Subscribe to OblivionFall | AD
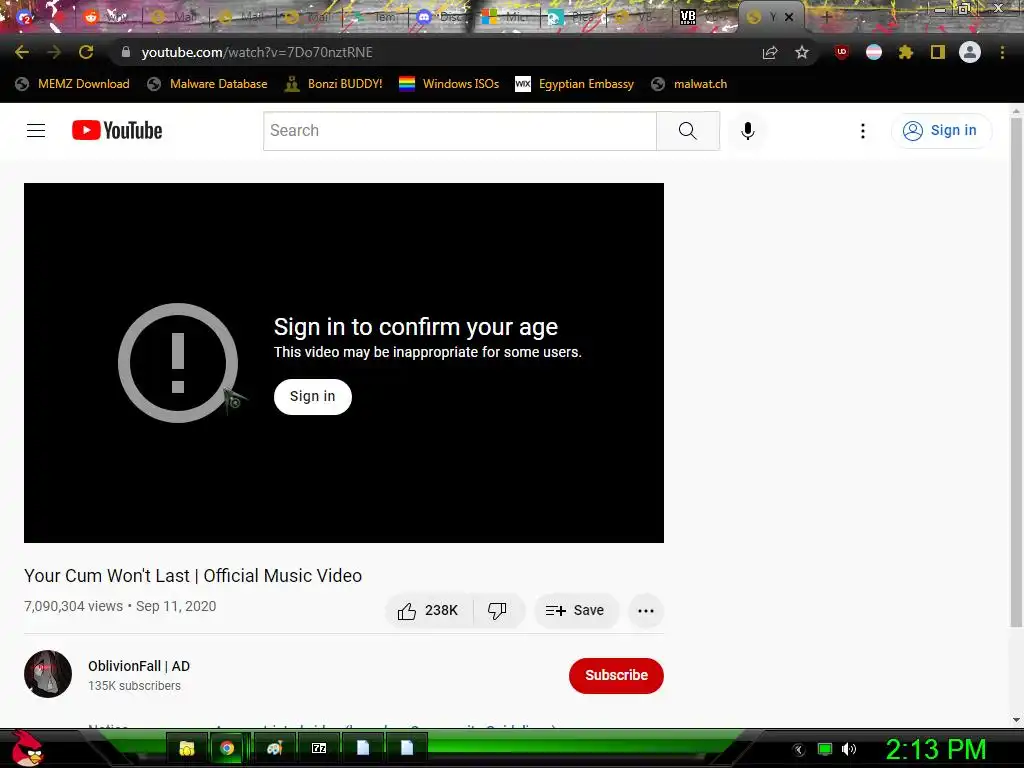The height and width of the screenshot is (768, 1024). (x=616, y=675)
